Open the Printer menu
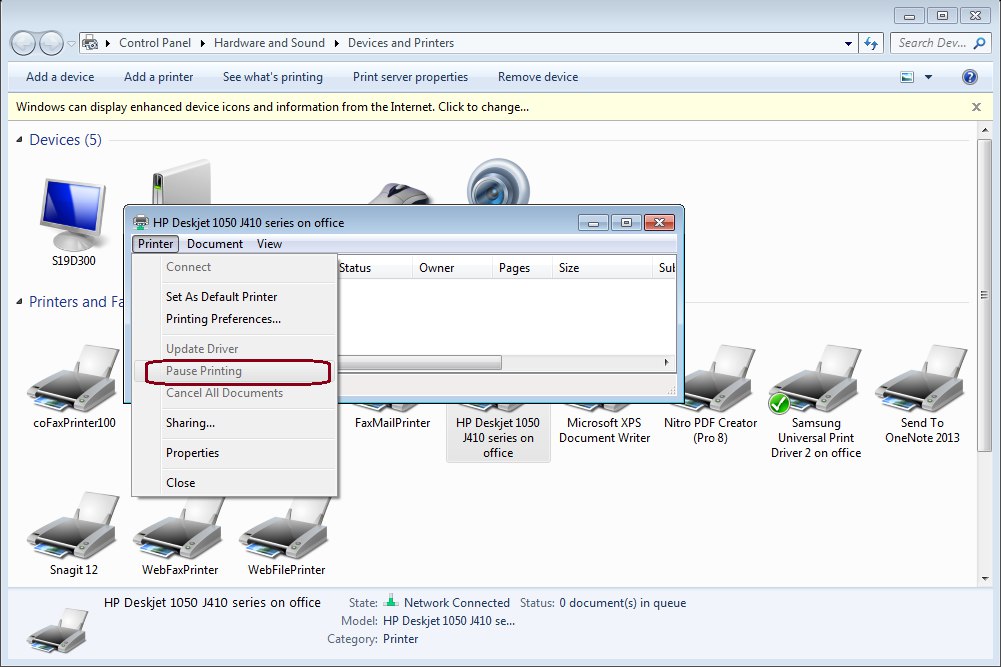The height and width of the screenshot is (667, 1001). pos(155,244)
